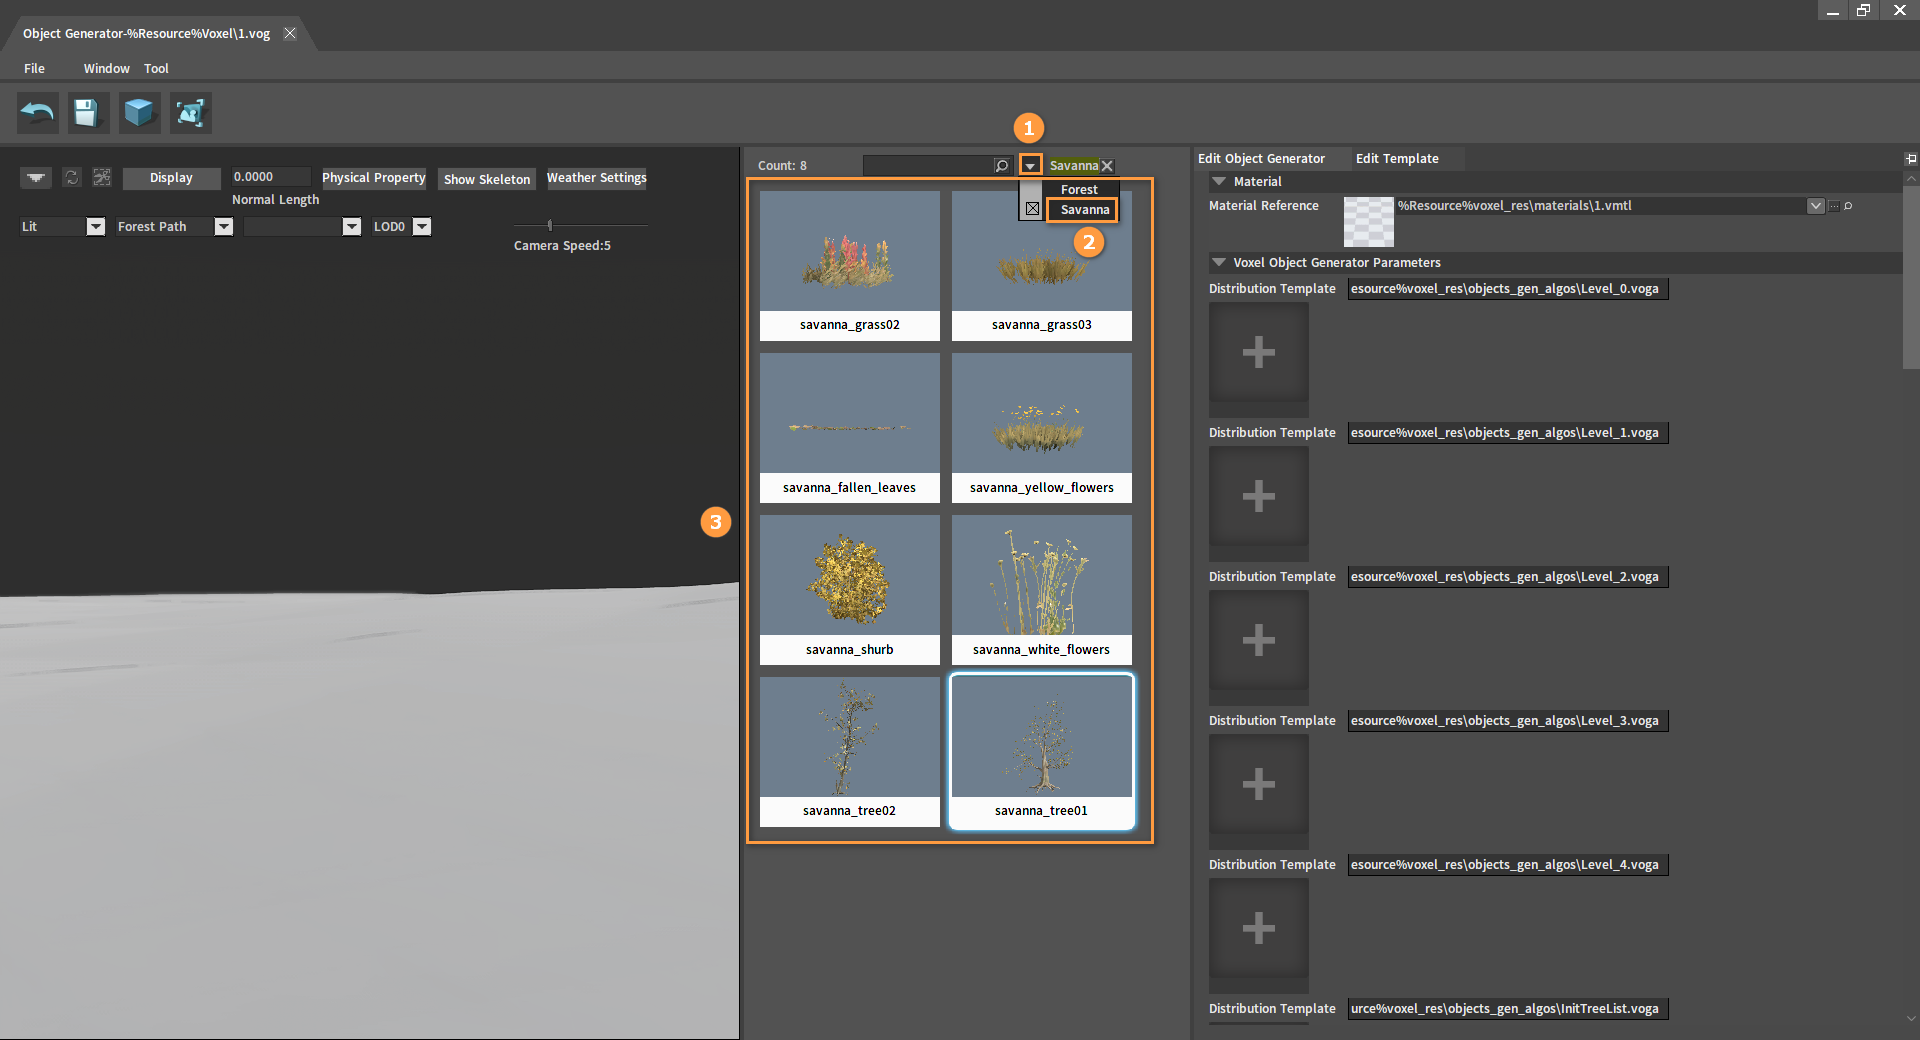Click the scroll-down arrow in properties panel
This screenshot has width=1920, height=1040.
(x=1911, y=1019)
